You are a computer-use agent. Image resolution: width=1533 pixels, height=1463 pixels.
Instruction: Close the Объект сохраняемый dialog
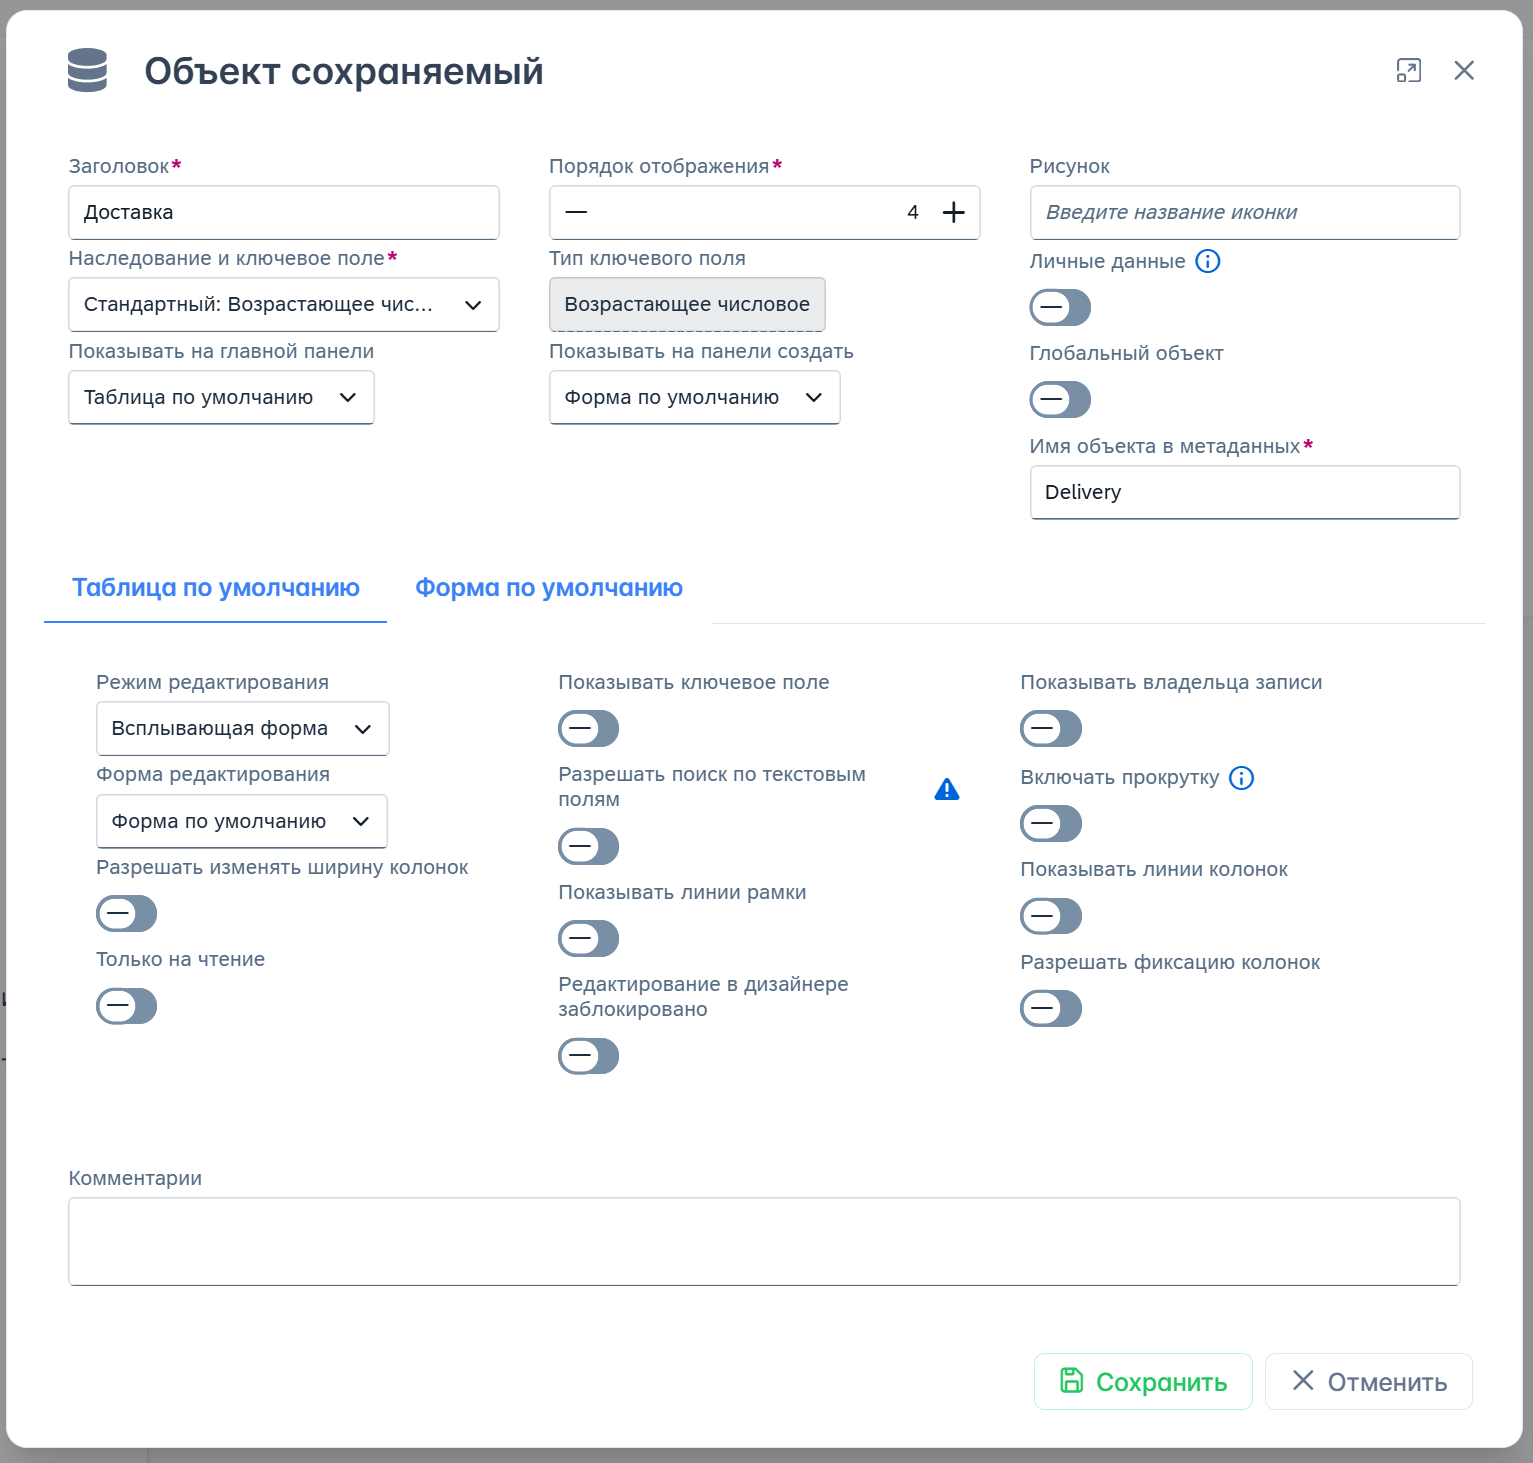1464,70
